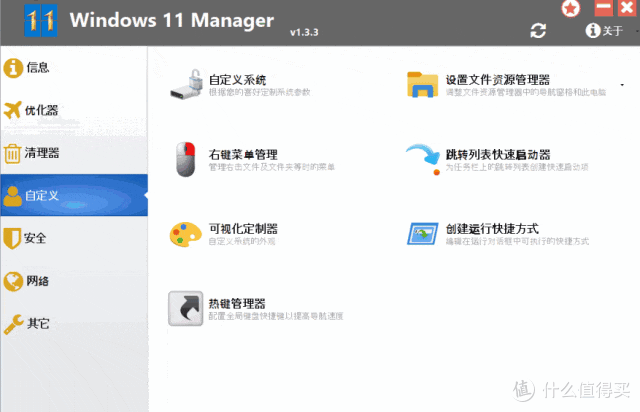The width and height of the screenshot is (640, 412).
Task: Open 可视化定制器 paint palette icon
Action: 186,234
